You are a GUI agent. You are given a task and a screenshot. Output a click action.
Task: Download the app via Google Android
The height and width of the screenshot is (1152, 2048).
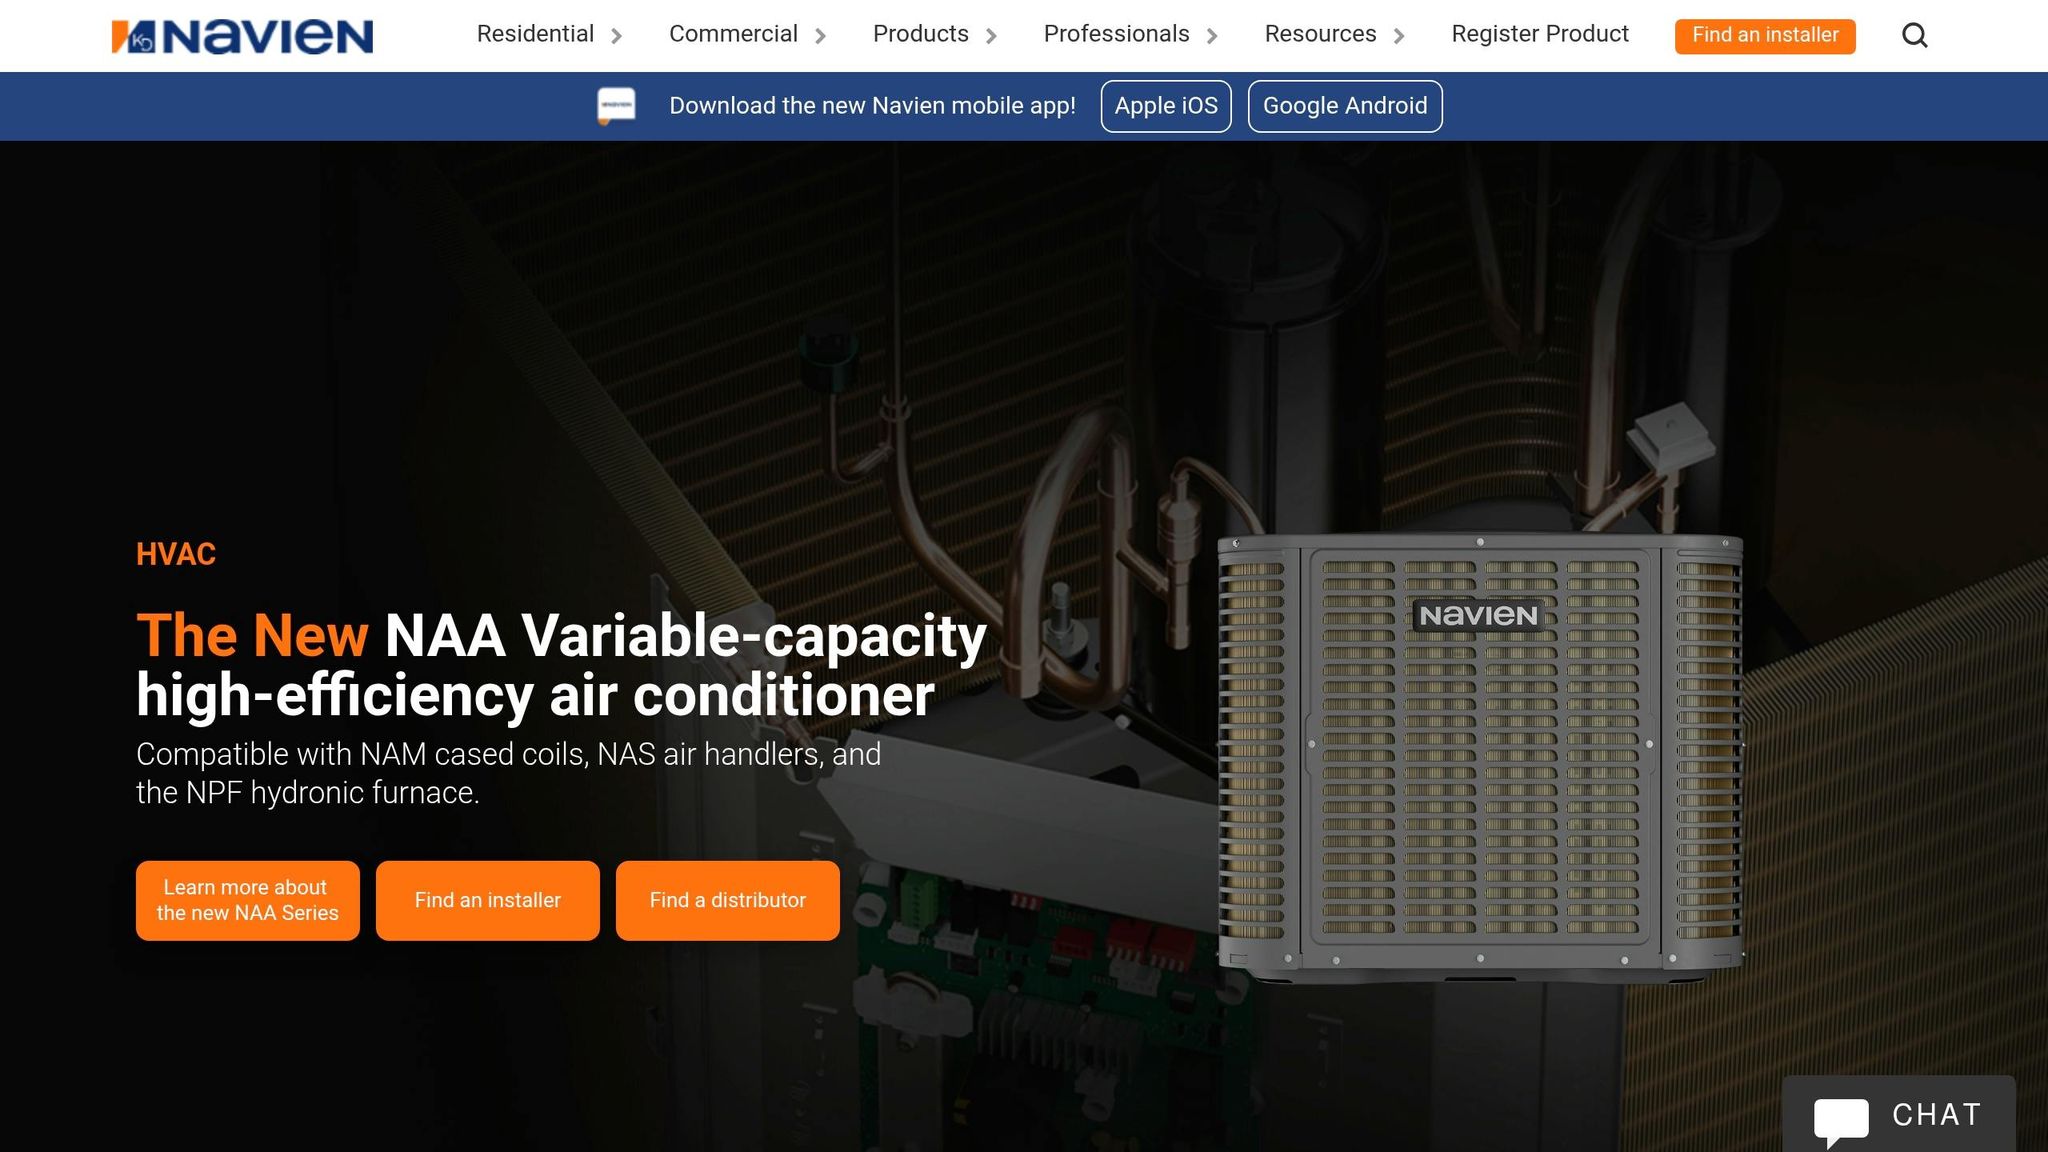pyautogui.click(x=1345, y=106)
